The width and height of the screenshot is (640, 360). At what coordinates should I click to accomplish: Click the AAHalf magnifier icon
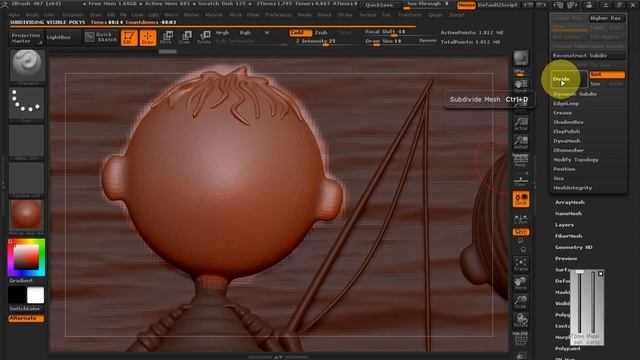(x=521, y=142)
